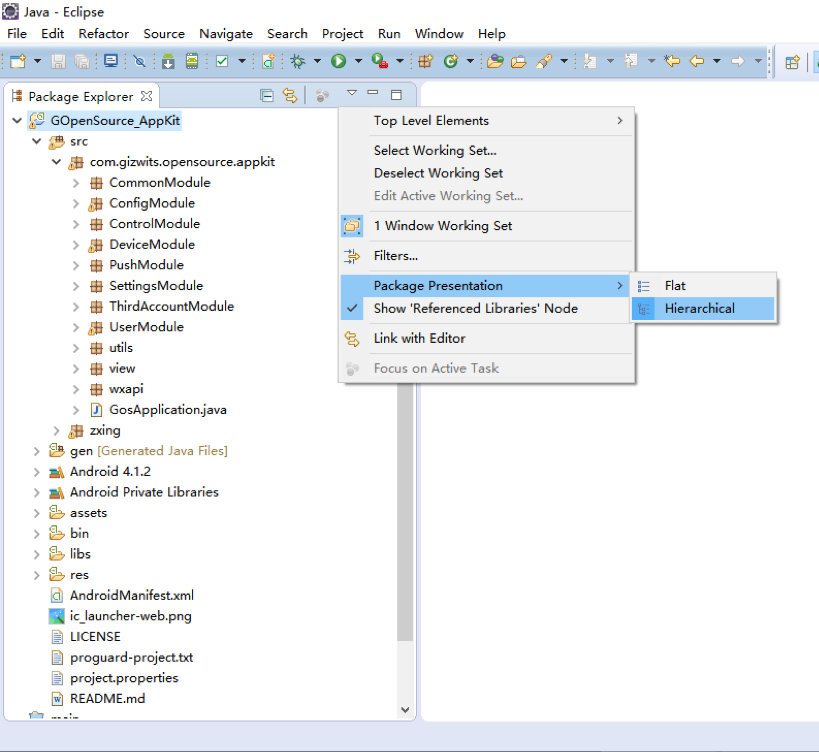Open Search using the flashlight toolbar icon
This screenshot has width=819, height=752.
tap(545, 62)
